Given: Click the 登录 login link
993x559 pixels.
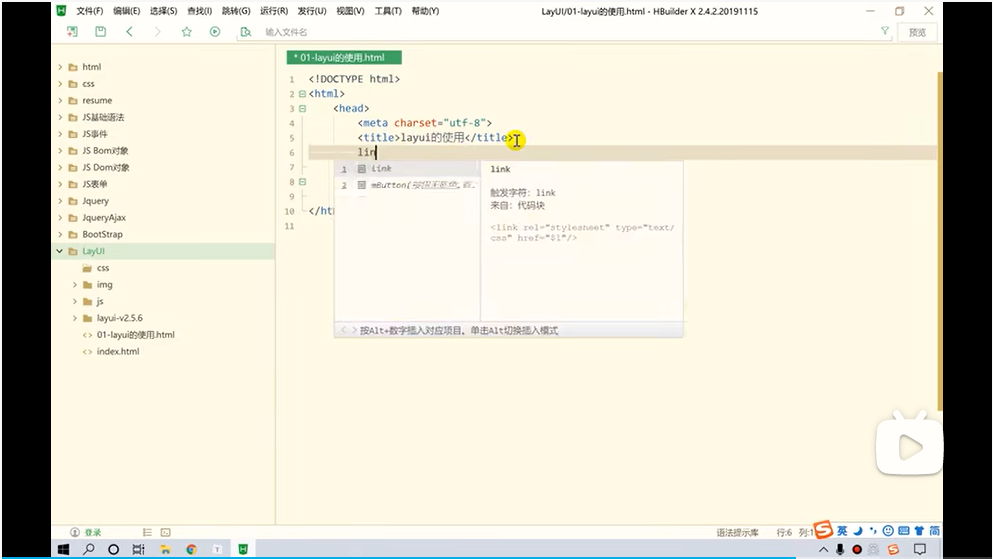Looking at the screenshot, I should click(x=93, y=532).
